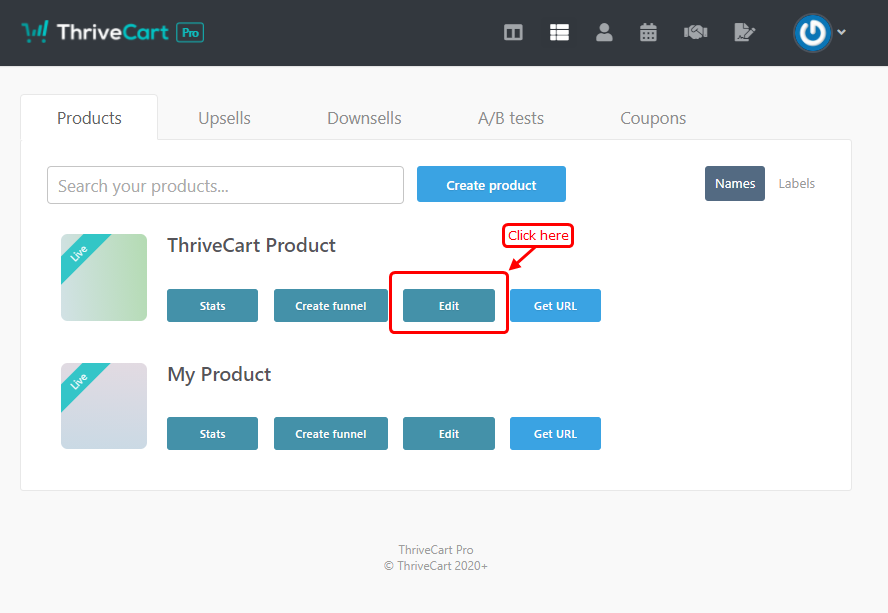Viewport: 888px width, 613px height.
Task: Open the Downsells tab
Action: (364, 118)
